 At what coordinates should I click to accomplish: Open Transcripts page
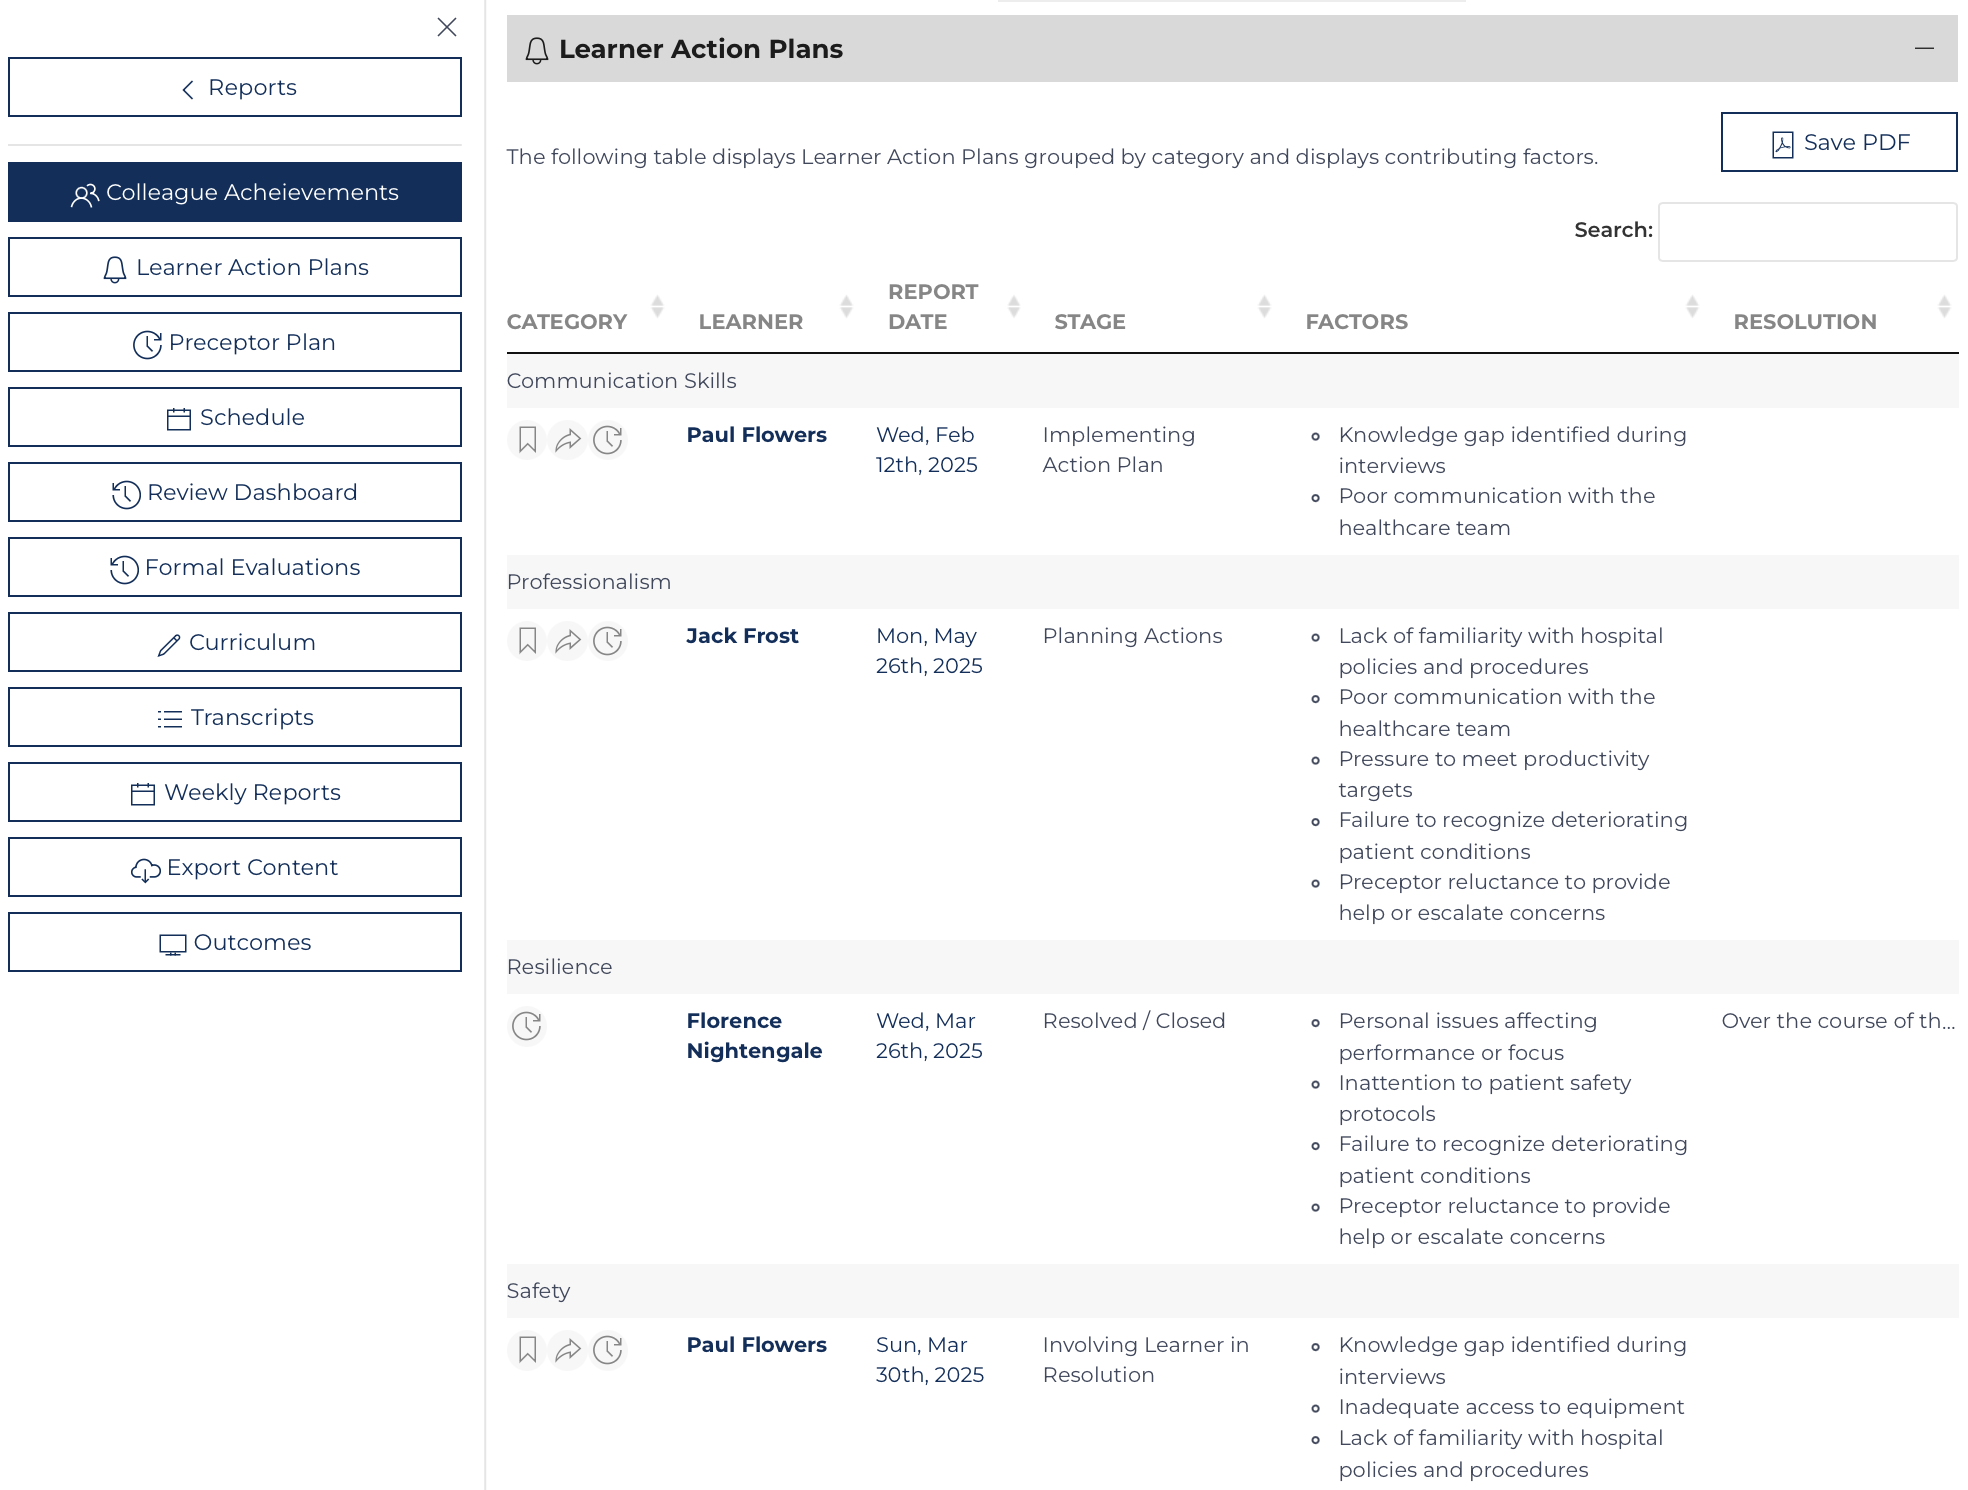point(235,717)
